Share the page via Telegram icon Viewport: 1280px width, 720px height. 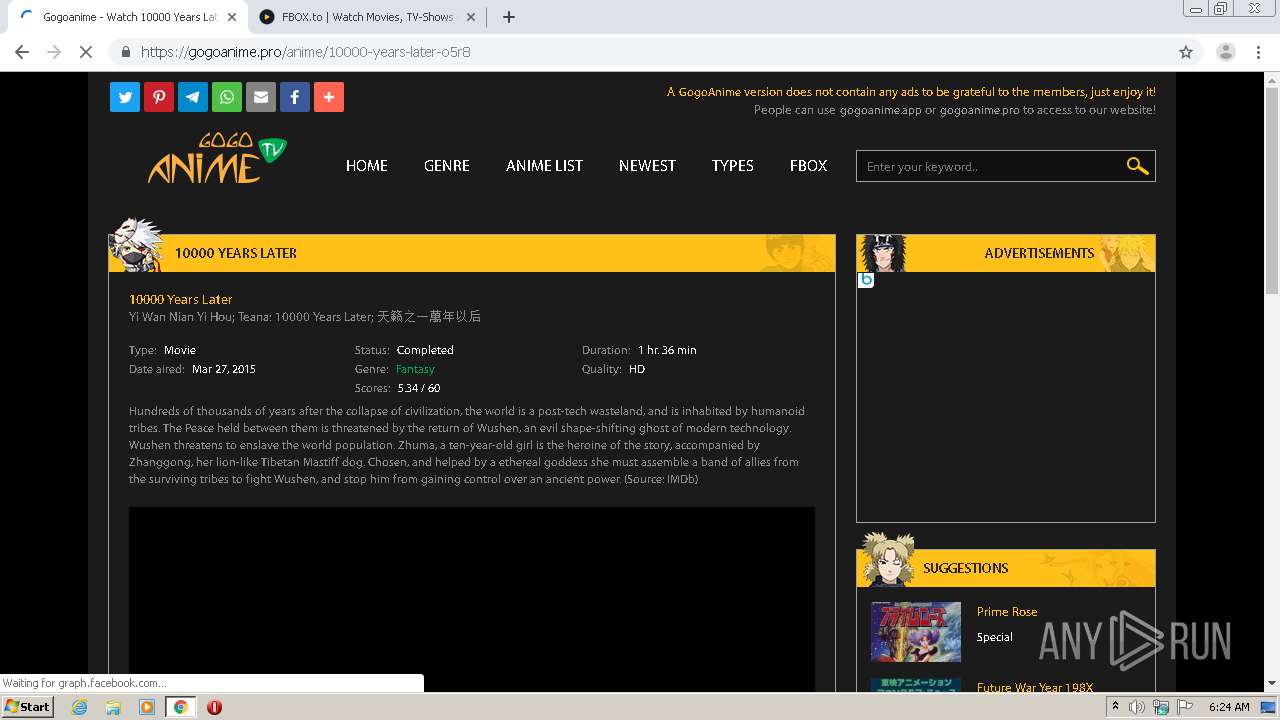tap(193, 97)
